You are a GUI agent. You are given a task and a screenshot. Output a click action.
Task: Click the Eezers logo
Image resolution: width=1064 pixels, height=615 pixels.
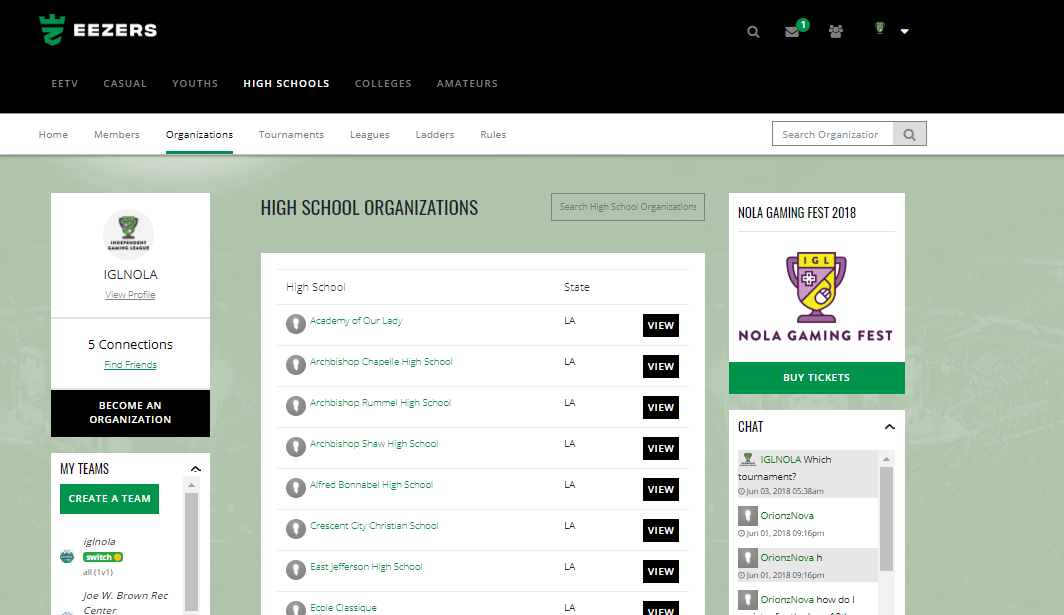coord(98,30)
